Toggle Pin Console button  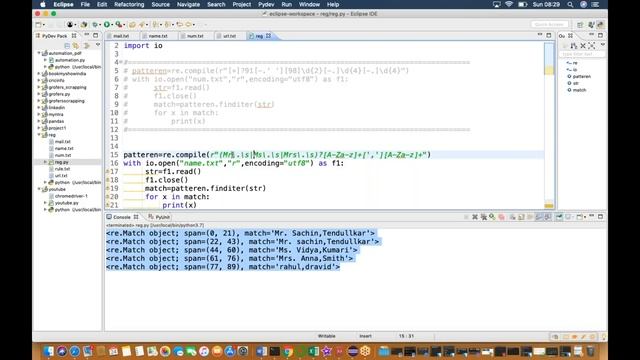[560, 217]
